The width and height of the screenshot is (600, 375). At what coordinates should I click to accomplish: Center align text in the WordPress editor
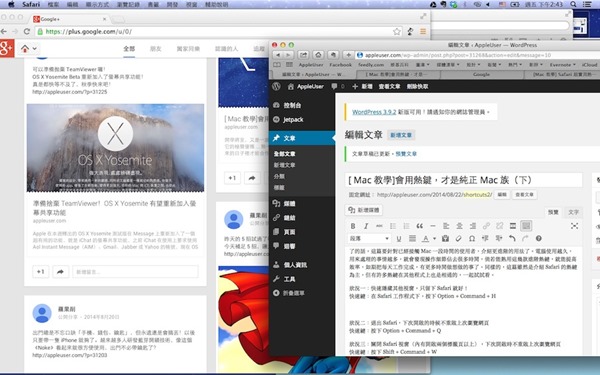[x=459, y=226]
